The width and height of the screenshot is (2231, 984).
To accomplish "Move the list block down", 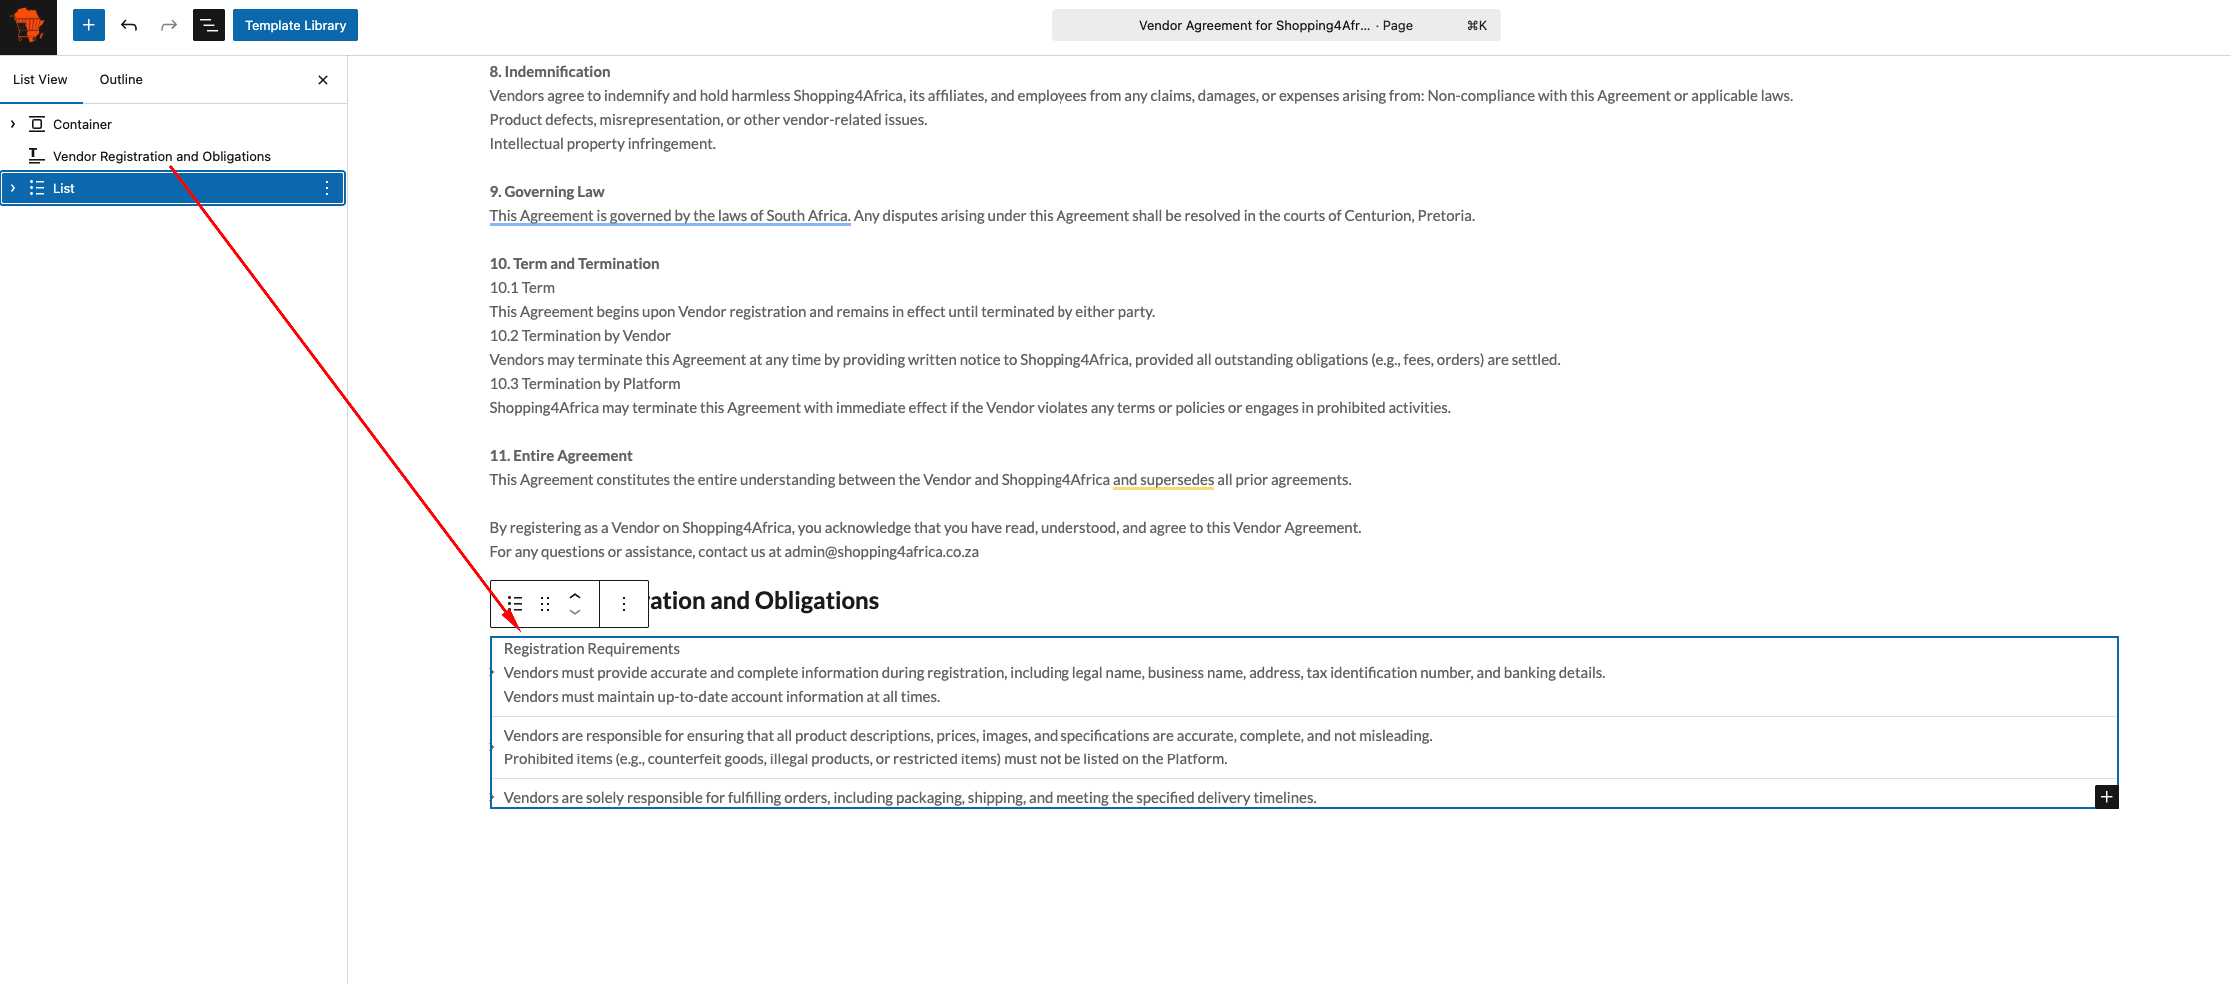I will click(x=575, y=612).
